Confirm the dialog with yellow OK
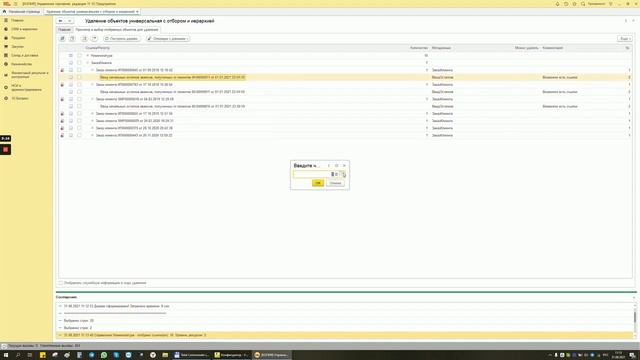640x360 pixels. click(318, 183)
